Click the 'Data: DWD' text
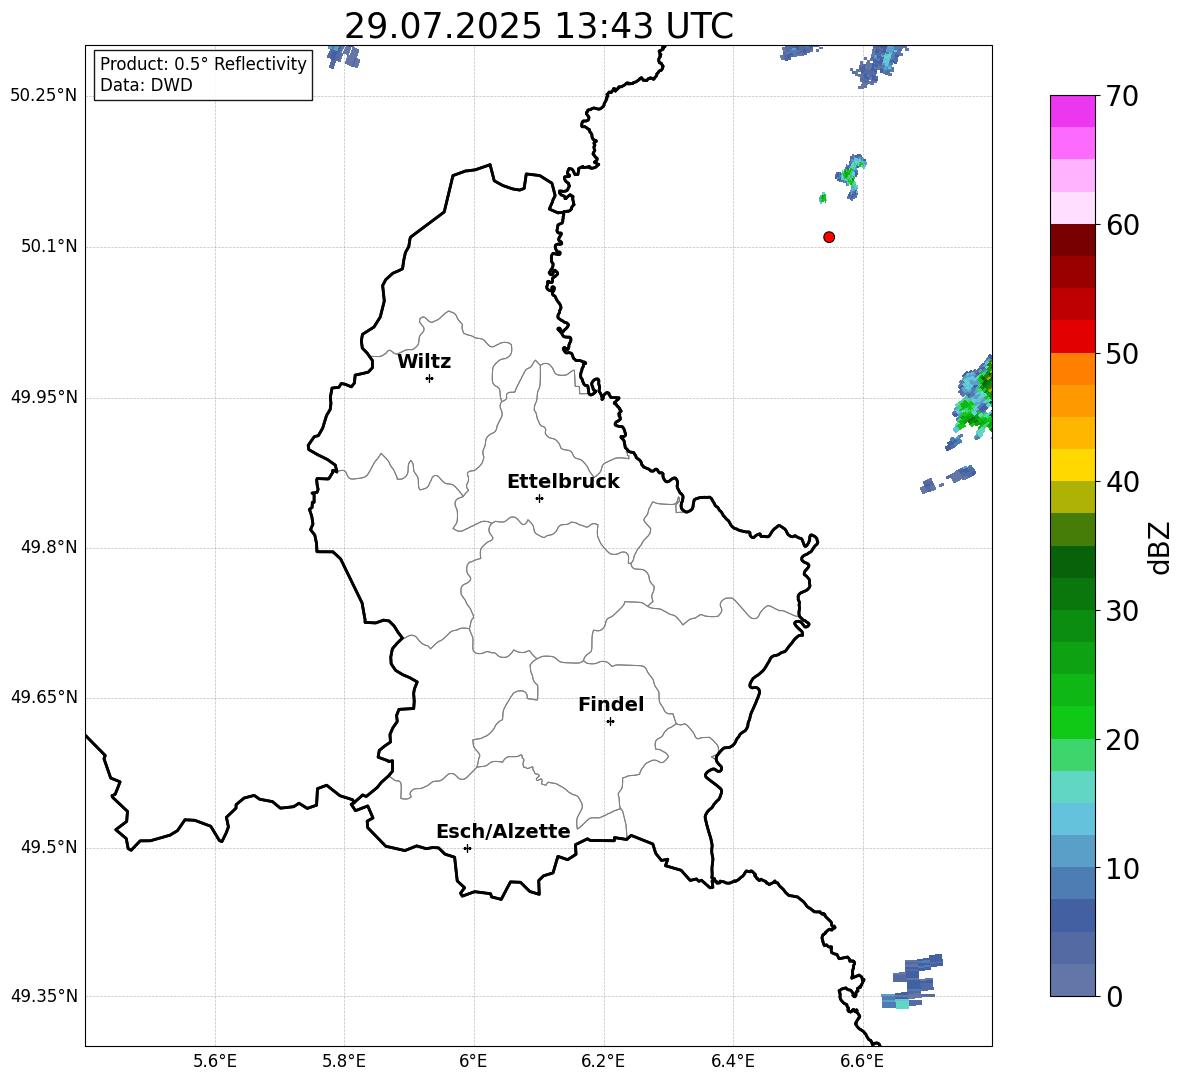Image resolution: width=1184 pixels, height=1081 pixels. 146,85
